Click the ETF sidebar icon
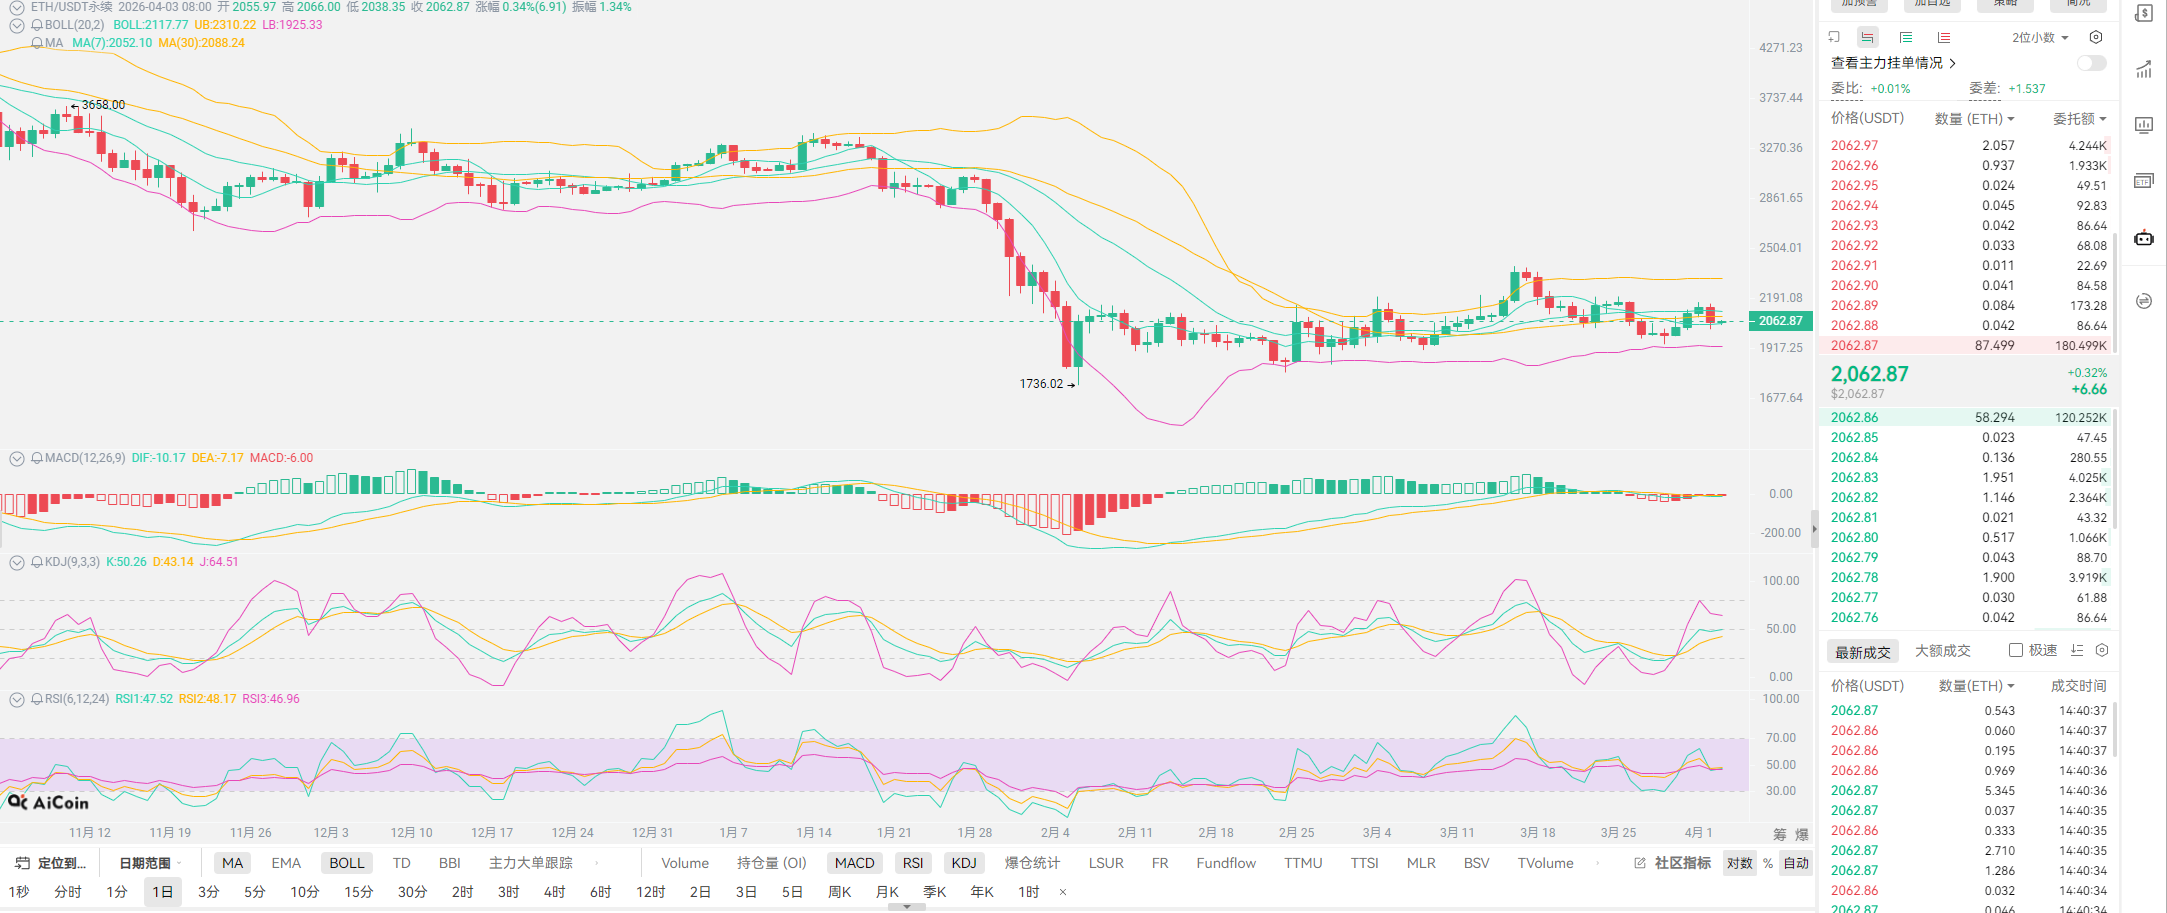The width and height of the screenshot is (2167, 913). pyautogui.click(x=2144, y=181)
